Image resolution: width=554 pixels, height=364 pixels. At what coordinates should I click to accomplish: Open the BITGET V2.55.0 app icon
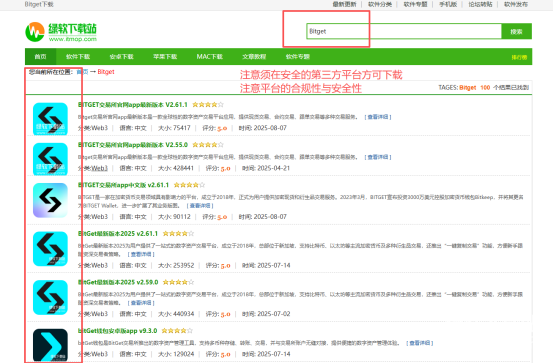[x=50, y=159]
